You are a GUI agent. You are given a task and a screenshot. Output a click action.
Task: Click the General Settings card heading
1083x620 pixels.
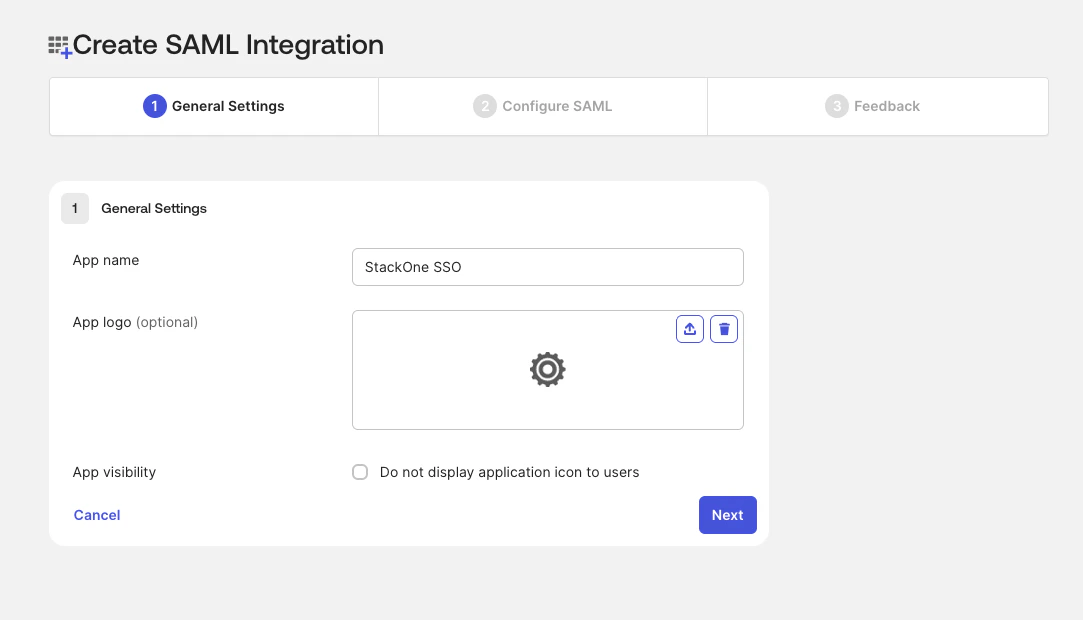point(153,208)
